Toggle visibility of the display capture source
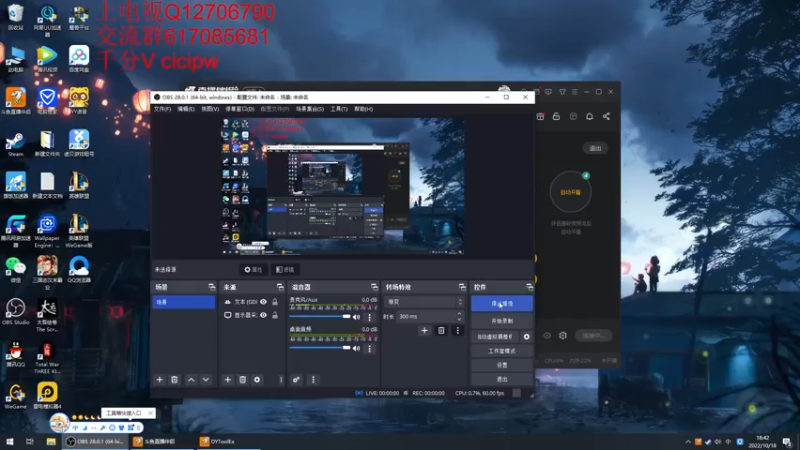 click(x=263, y=315)
